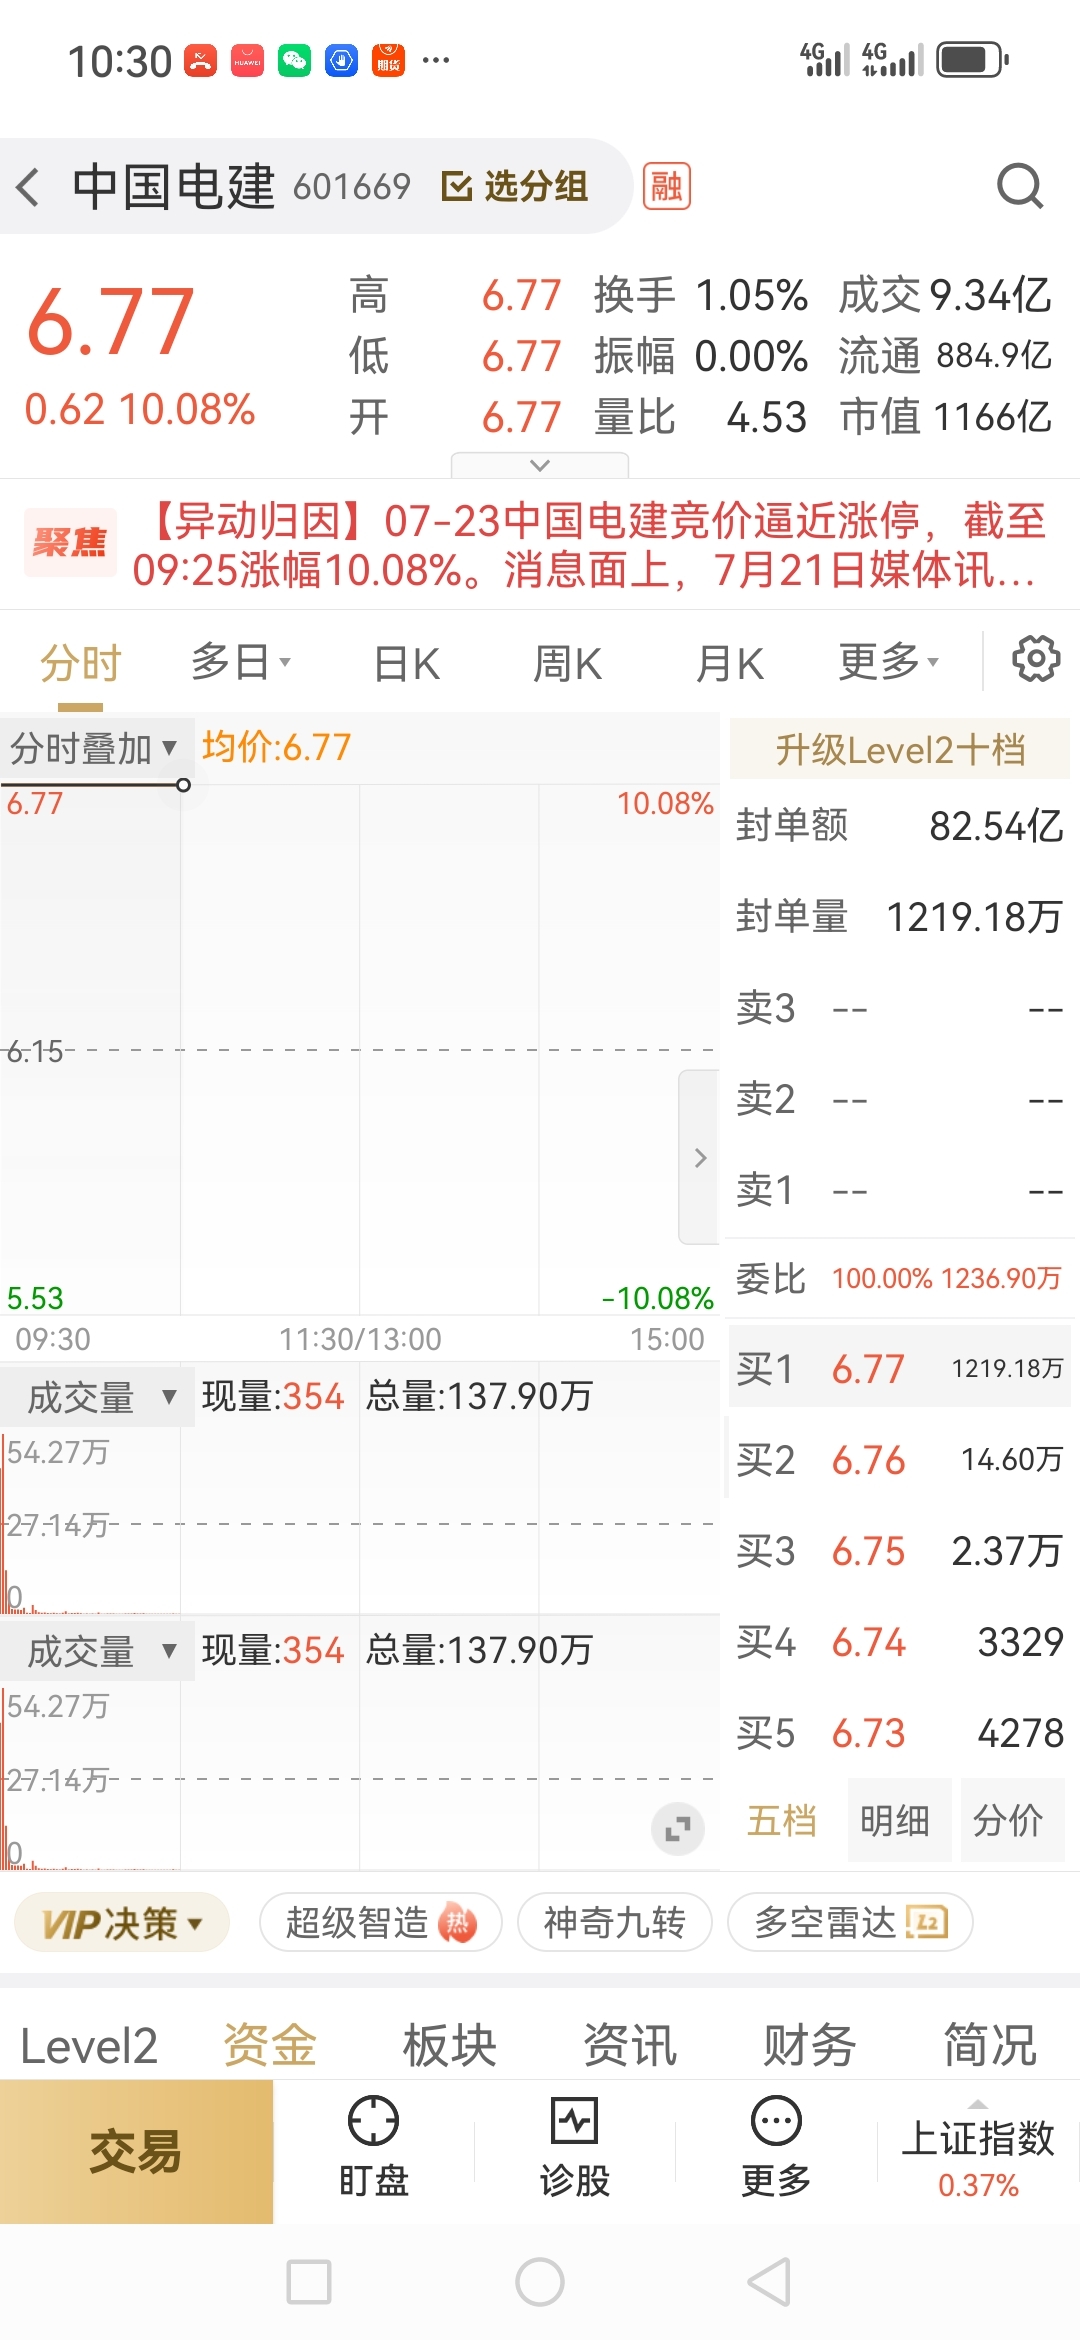This screenshot has width=1080, height=2340.
Task: Tap WeChat notification icon in status bar
Action: pos(294,61)
